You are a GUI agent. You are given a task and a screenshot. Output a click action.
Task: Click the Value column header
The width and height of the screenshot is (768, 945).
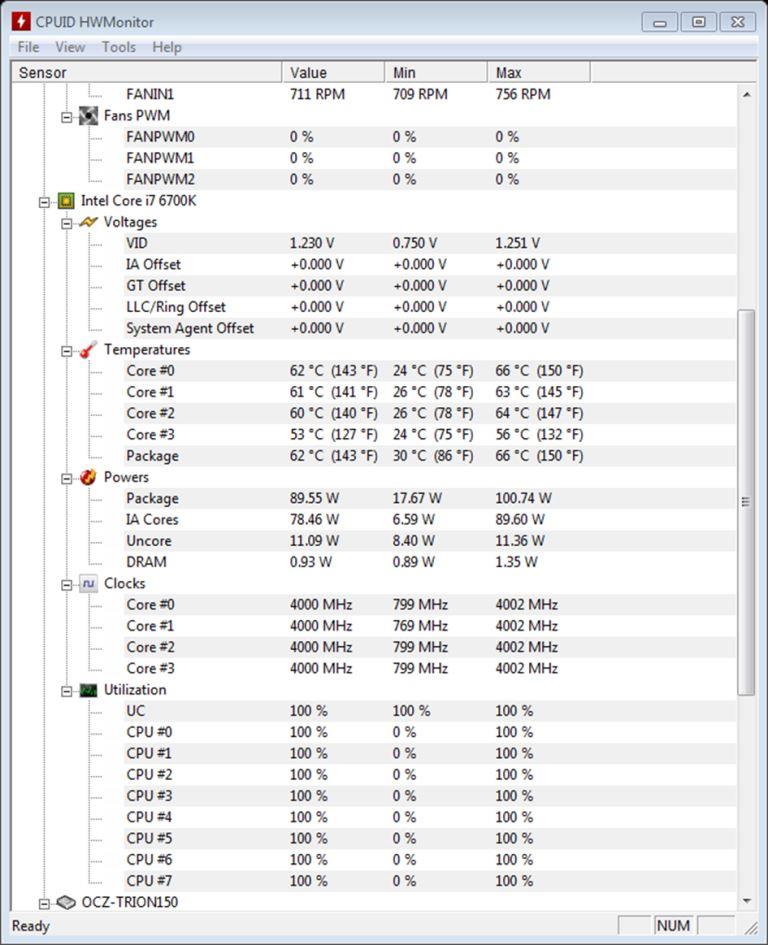(333, 72)
